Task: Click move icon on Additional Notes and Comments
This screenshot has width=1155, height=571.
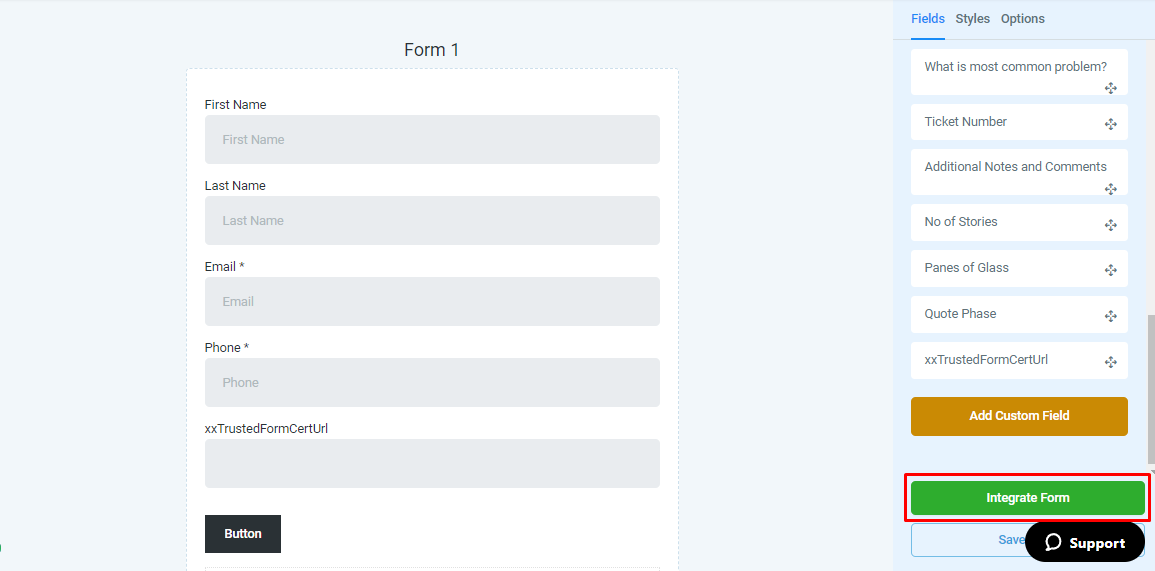Action: tap(1110, 189)
